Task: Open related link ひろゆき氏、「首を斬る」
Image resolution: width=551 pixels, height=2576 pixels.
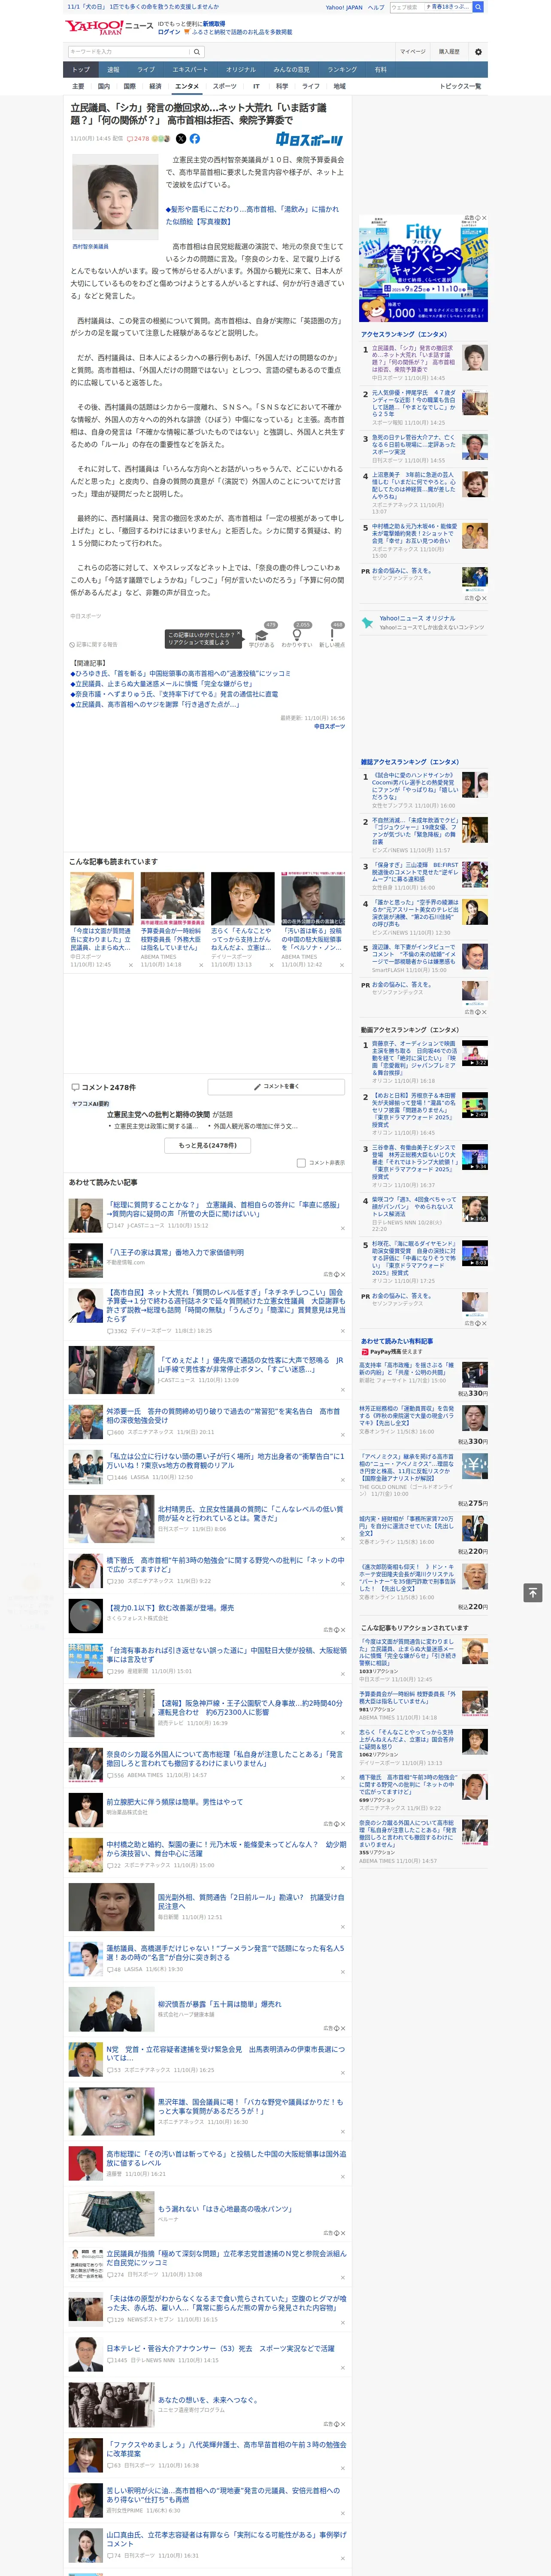Action: click(182, 674)
